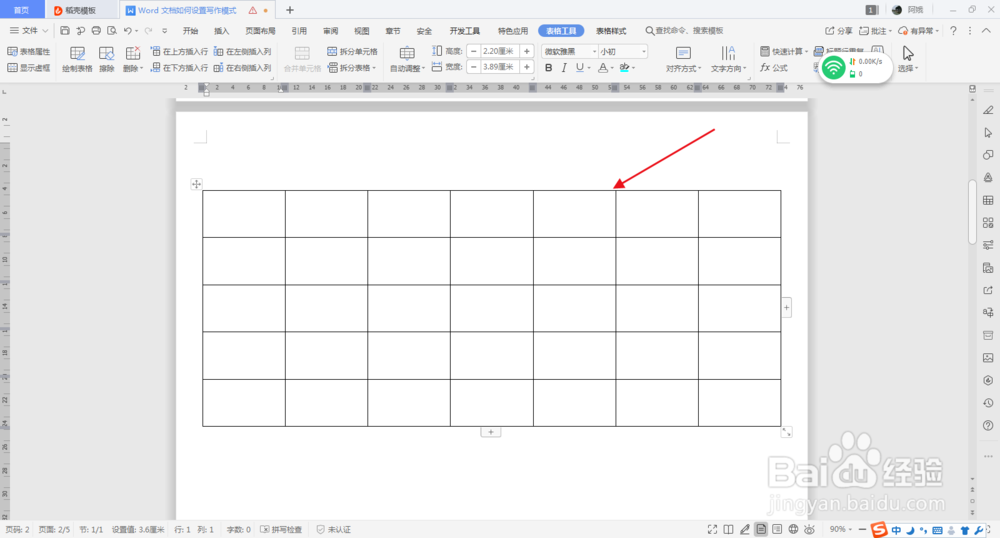The image size is (1000, 538).
Task: Click the Sogou input method S icon
Action: [879, 530]
